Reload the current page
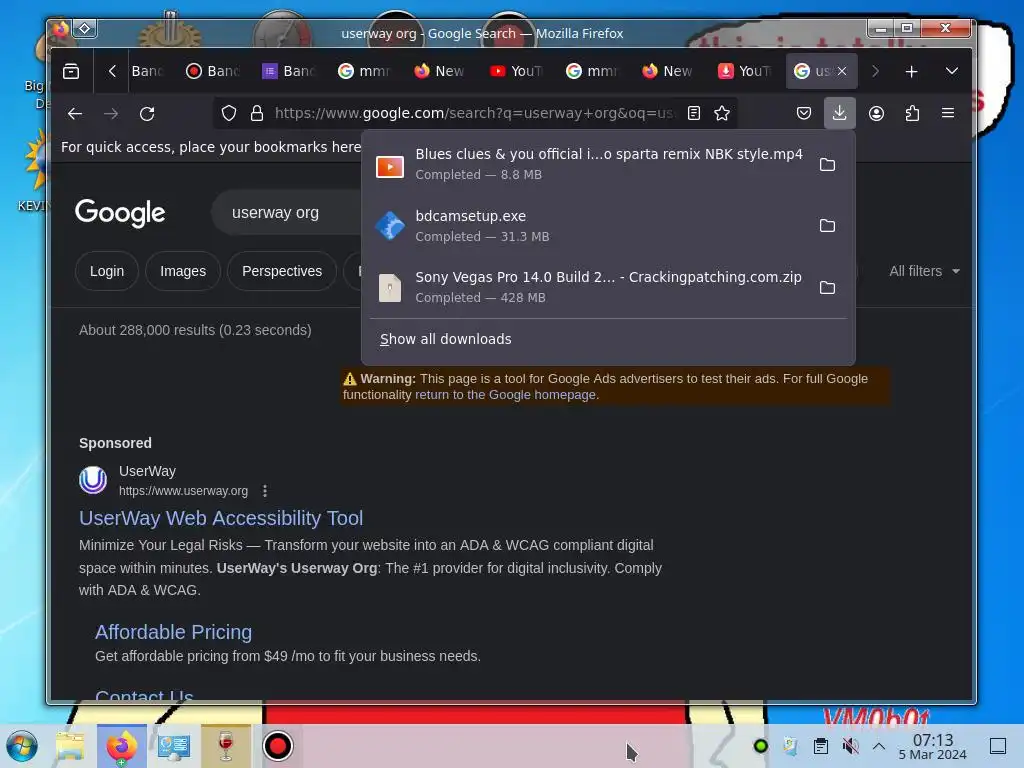The width and height of the screenshot is (1024, 768). (147, 114)
